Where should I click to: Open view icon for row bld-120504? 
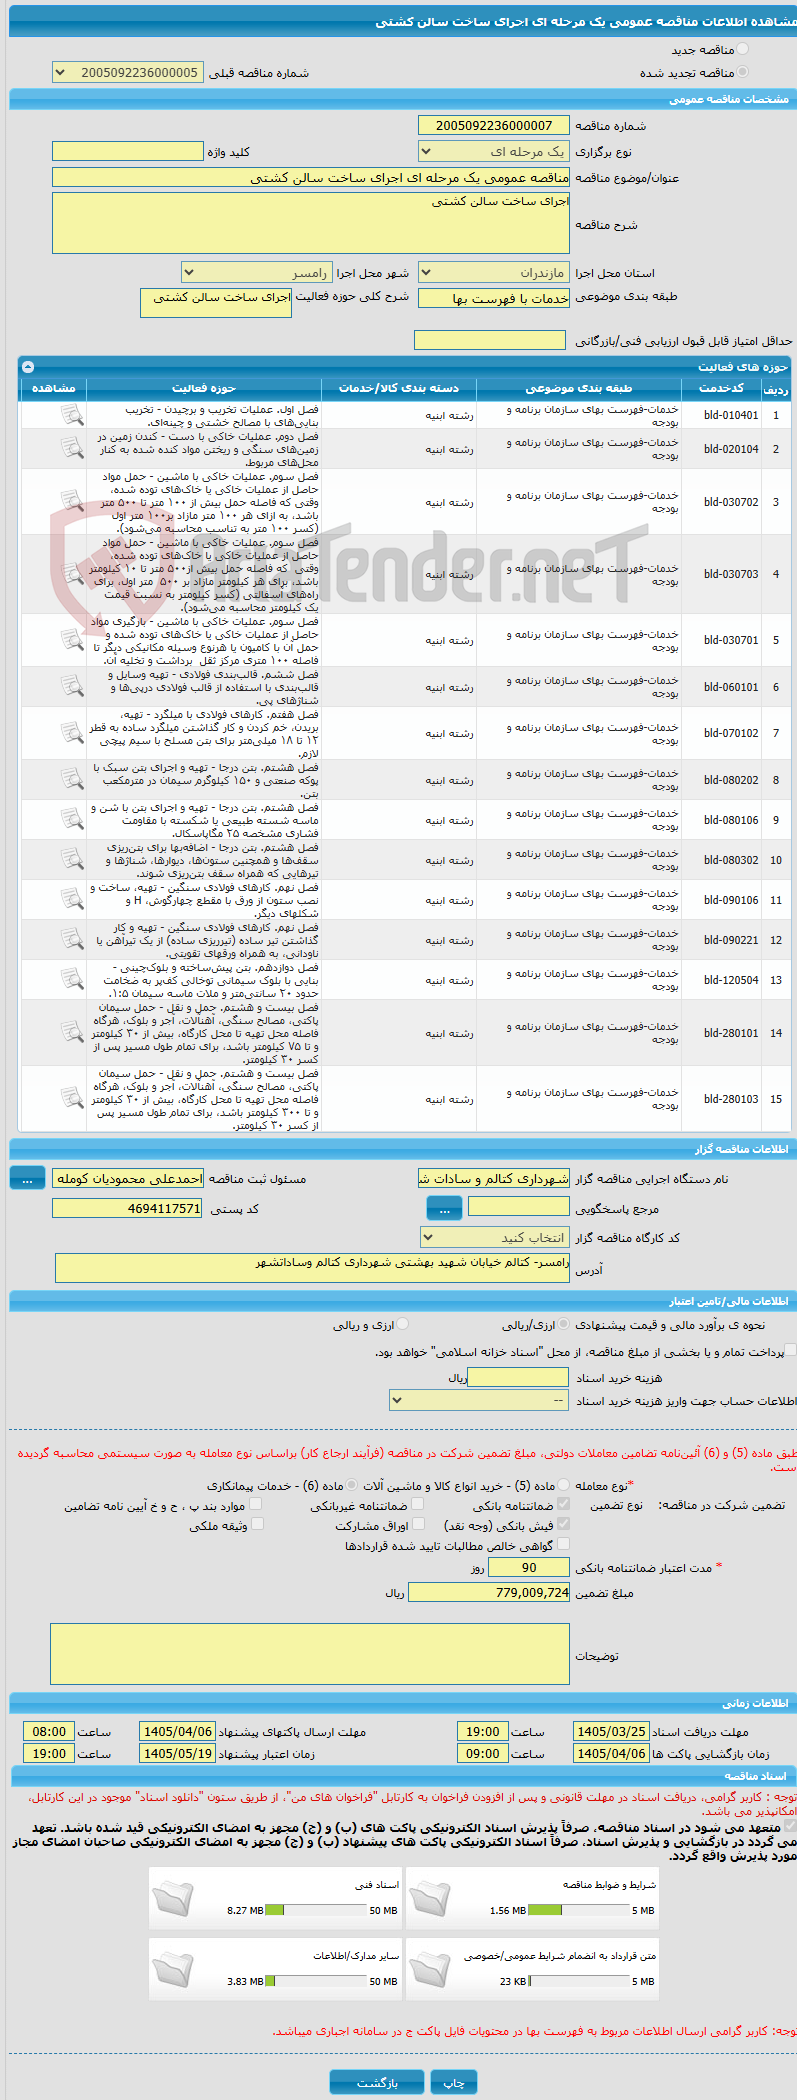72,980
